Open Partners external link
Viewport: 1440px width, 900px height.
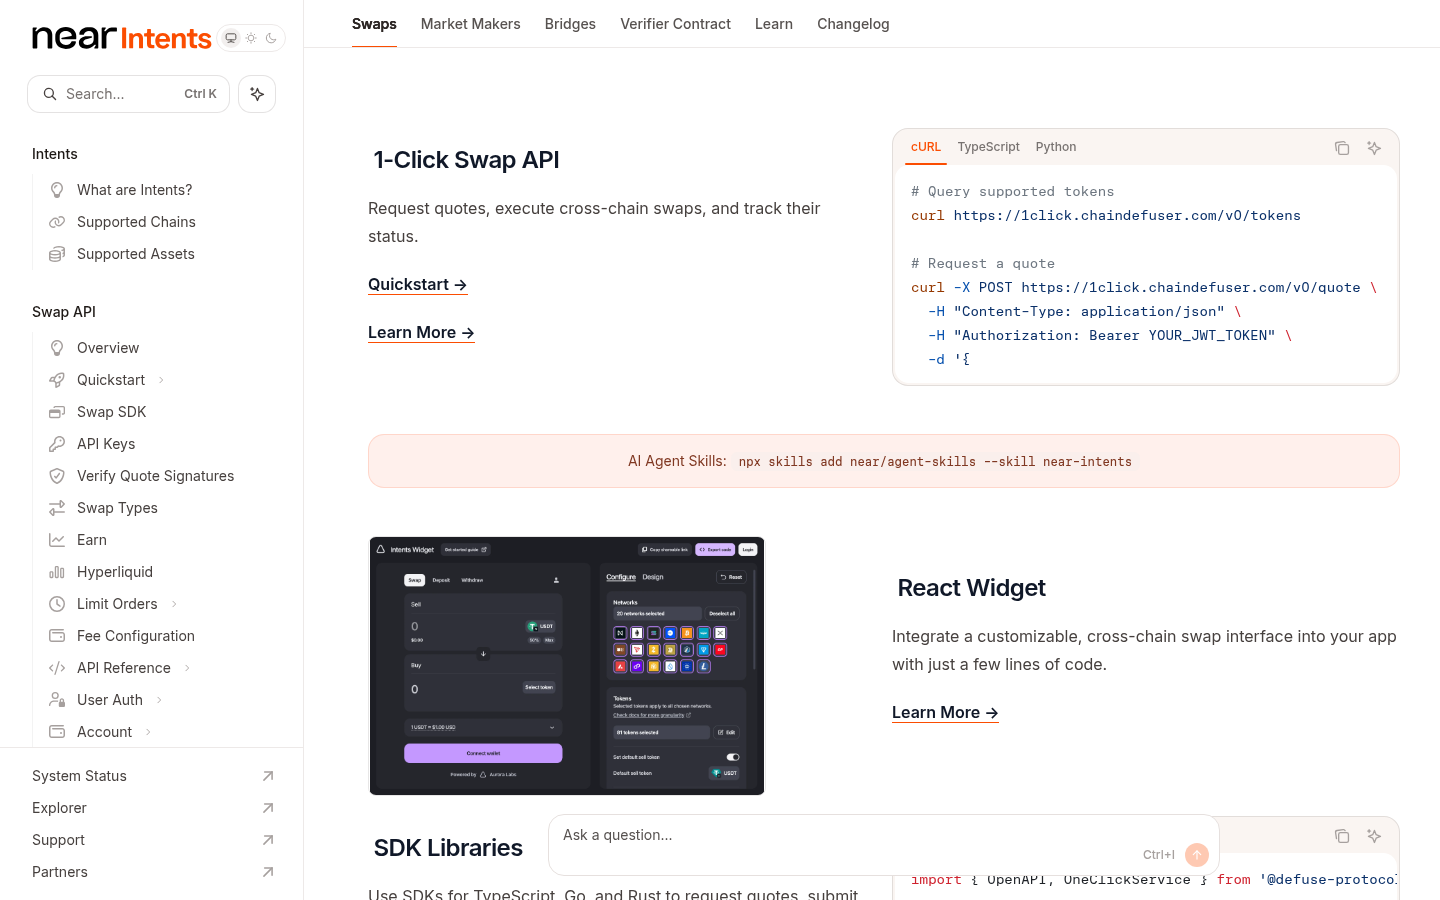pyautogui.click(x=152, y=872)
